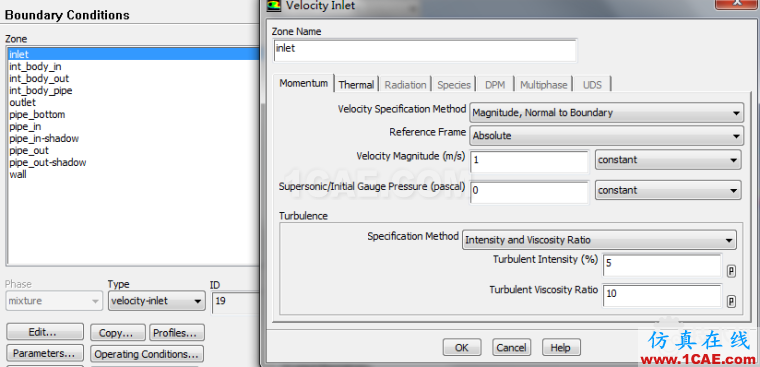Select the outlet zone in list
The height and width of the screenshot is (367, 760).
(x=23, y=103)
